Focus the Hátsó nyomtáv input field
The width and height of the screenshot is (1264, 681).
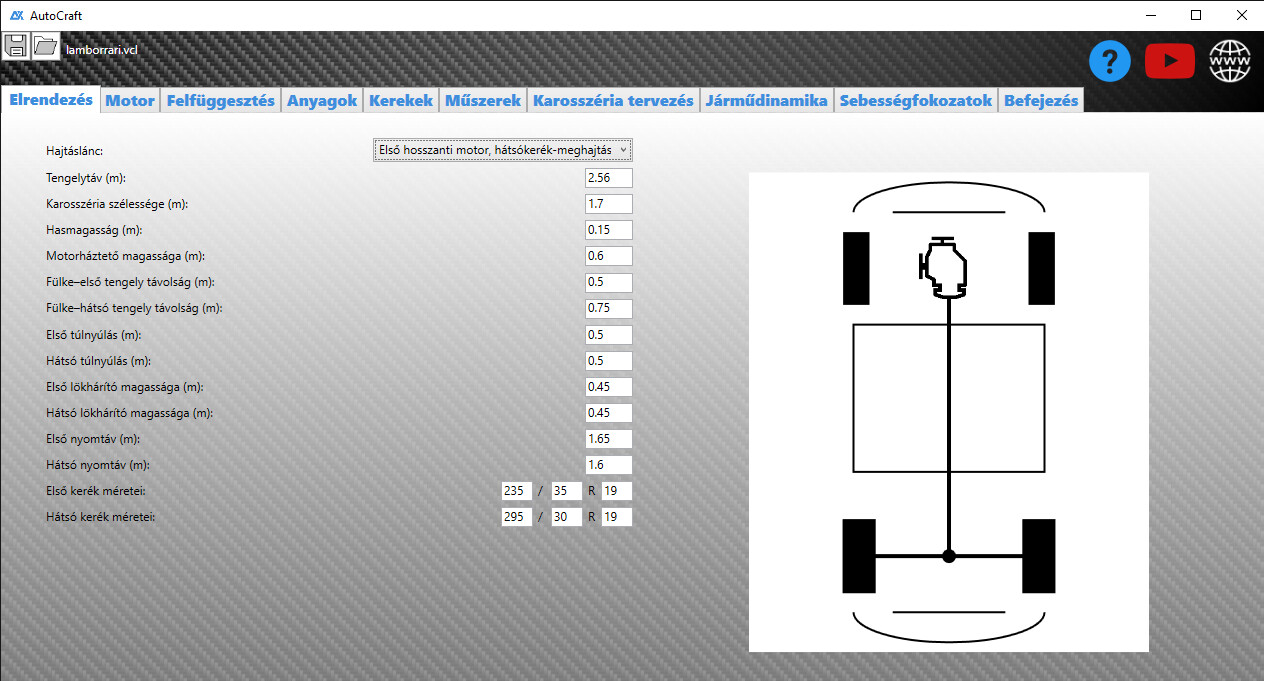[x=608, y=465]
